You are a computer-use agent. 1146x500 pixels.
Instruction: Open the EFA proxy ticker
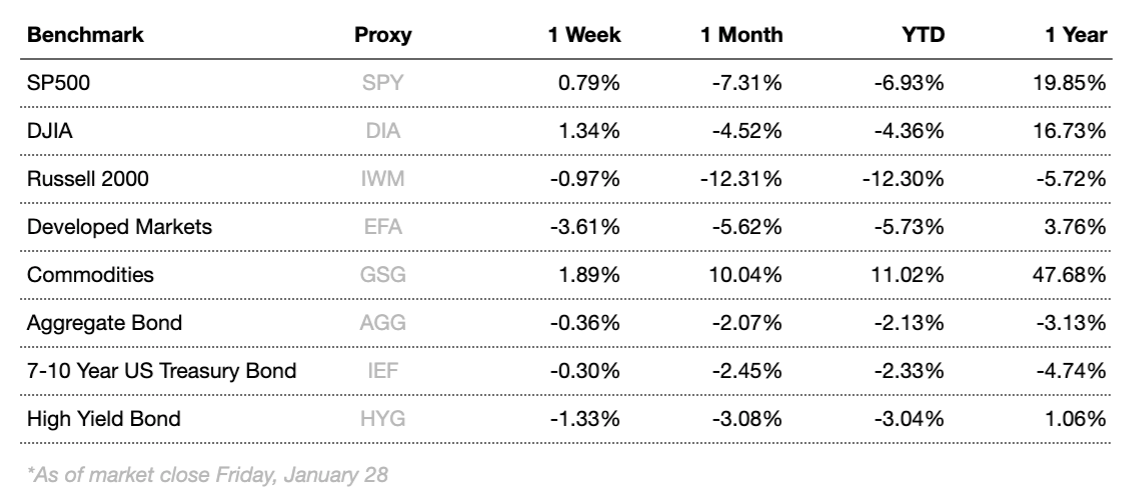click(x=383, y=226)
